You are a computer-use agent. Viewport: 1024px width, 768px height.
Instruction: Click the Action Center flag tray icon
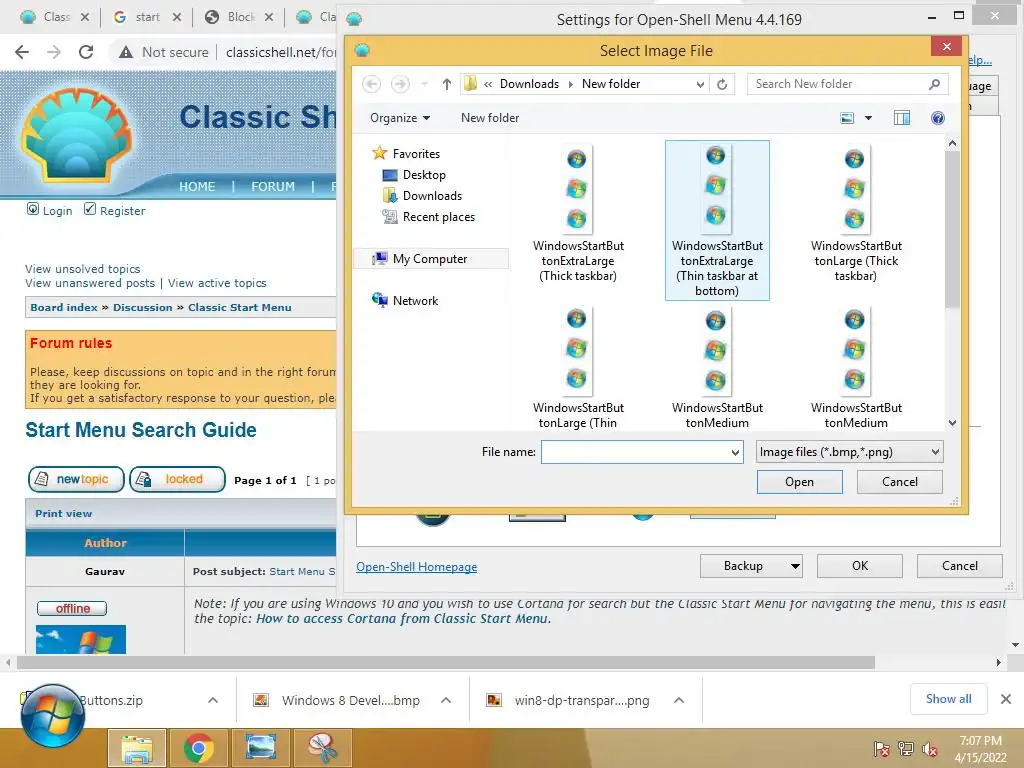[882, 749]
